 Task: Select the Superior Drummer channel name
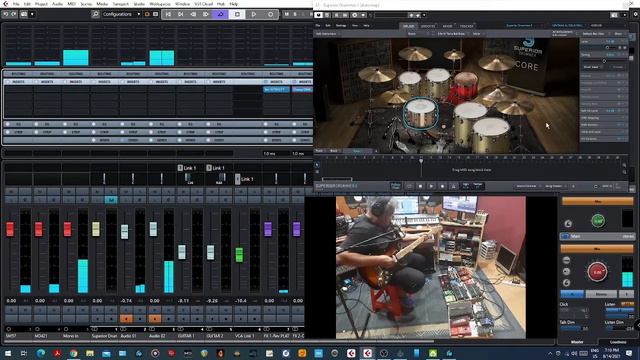[x=104, y=336]
